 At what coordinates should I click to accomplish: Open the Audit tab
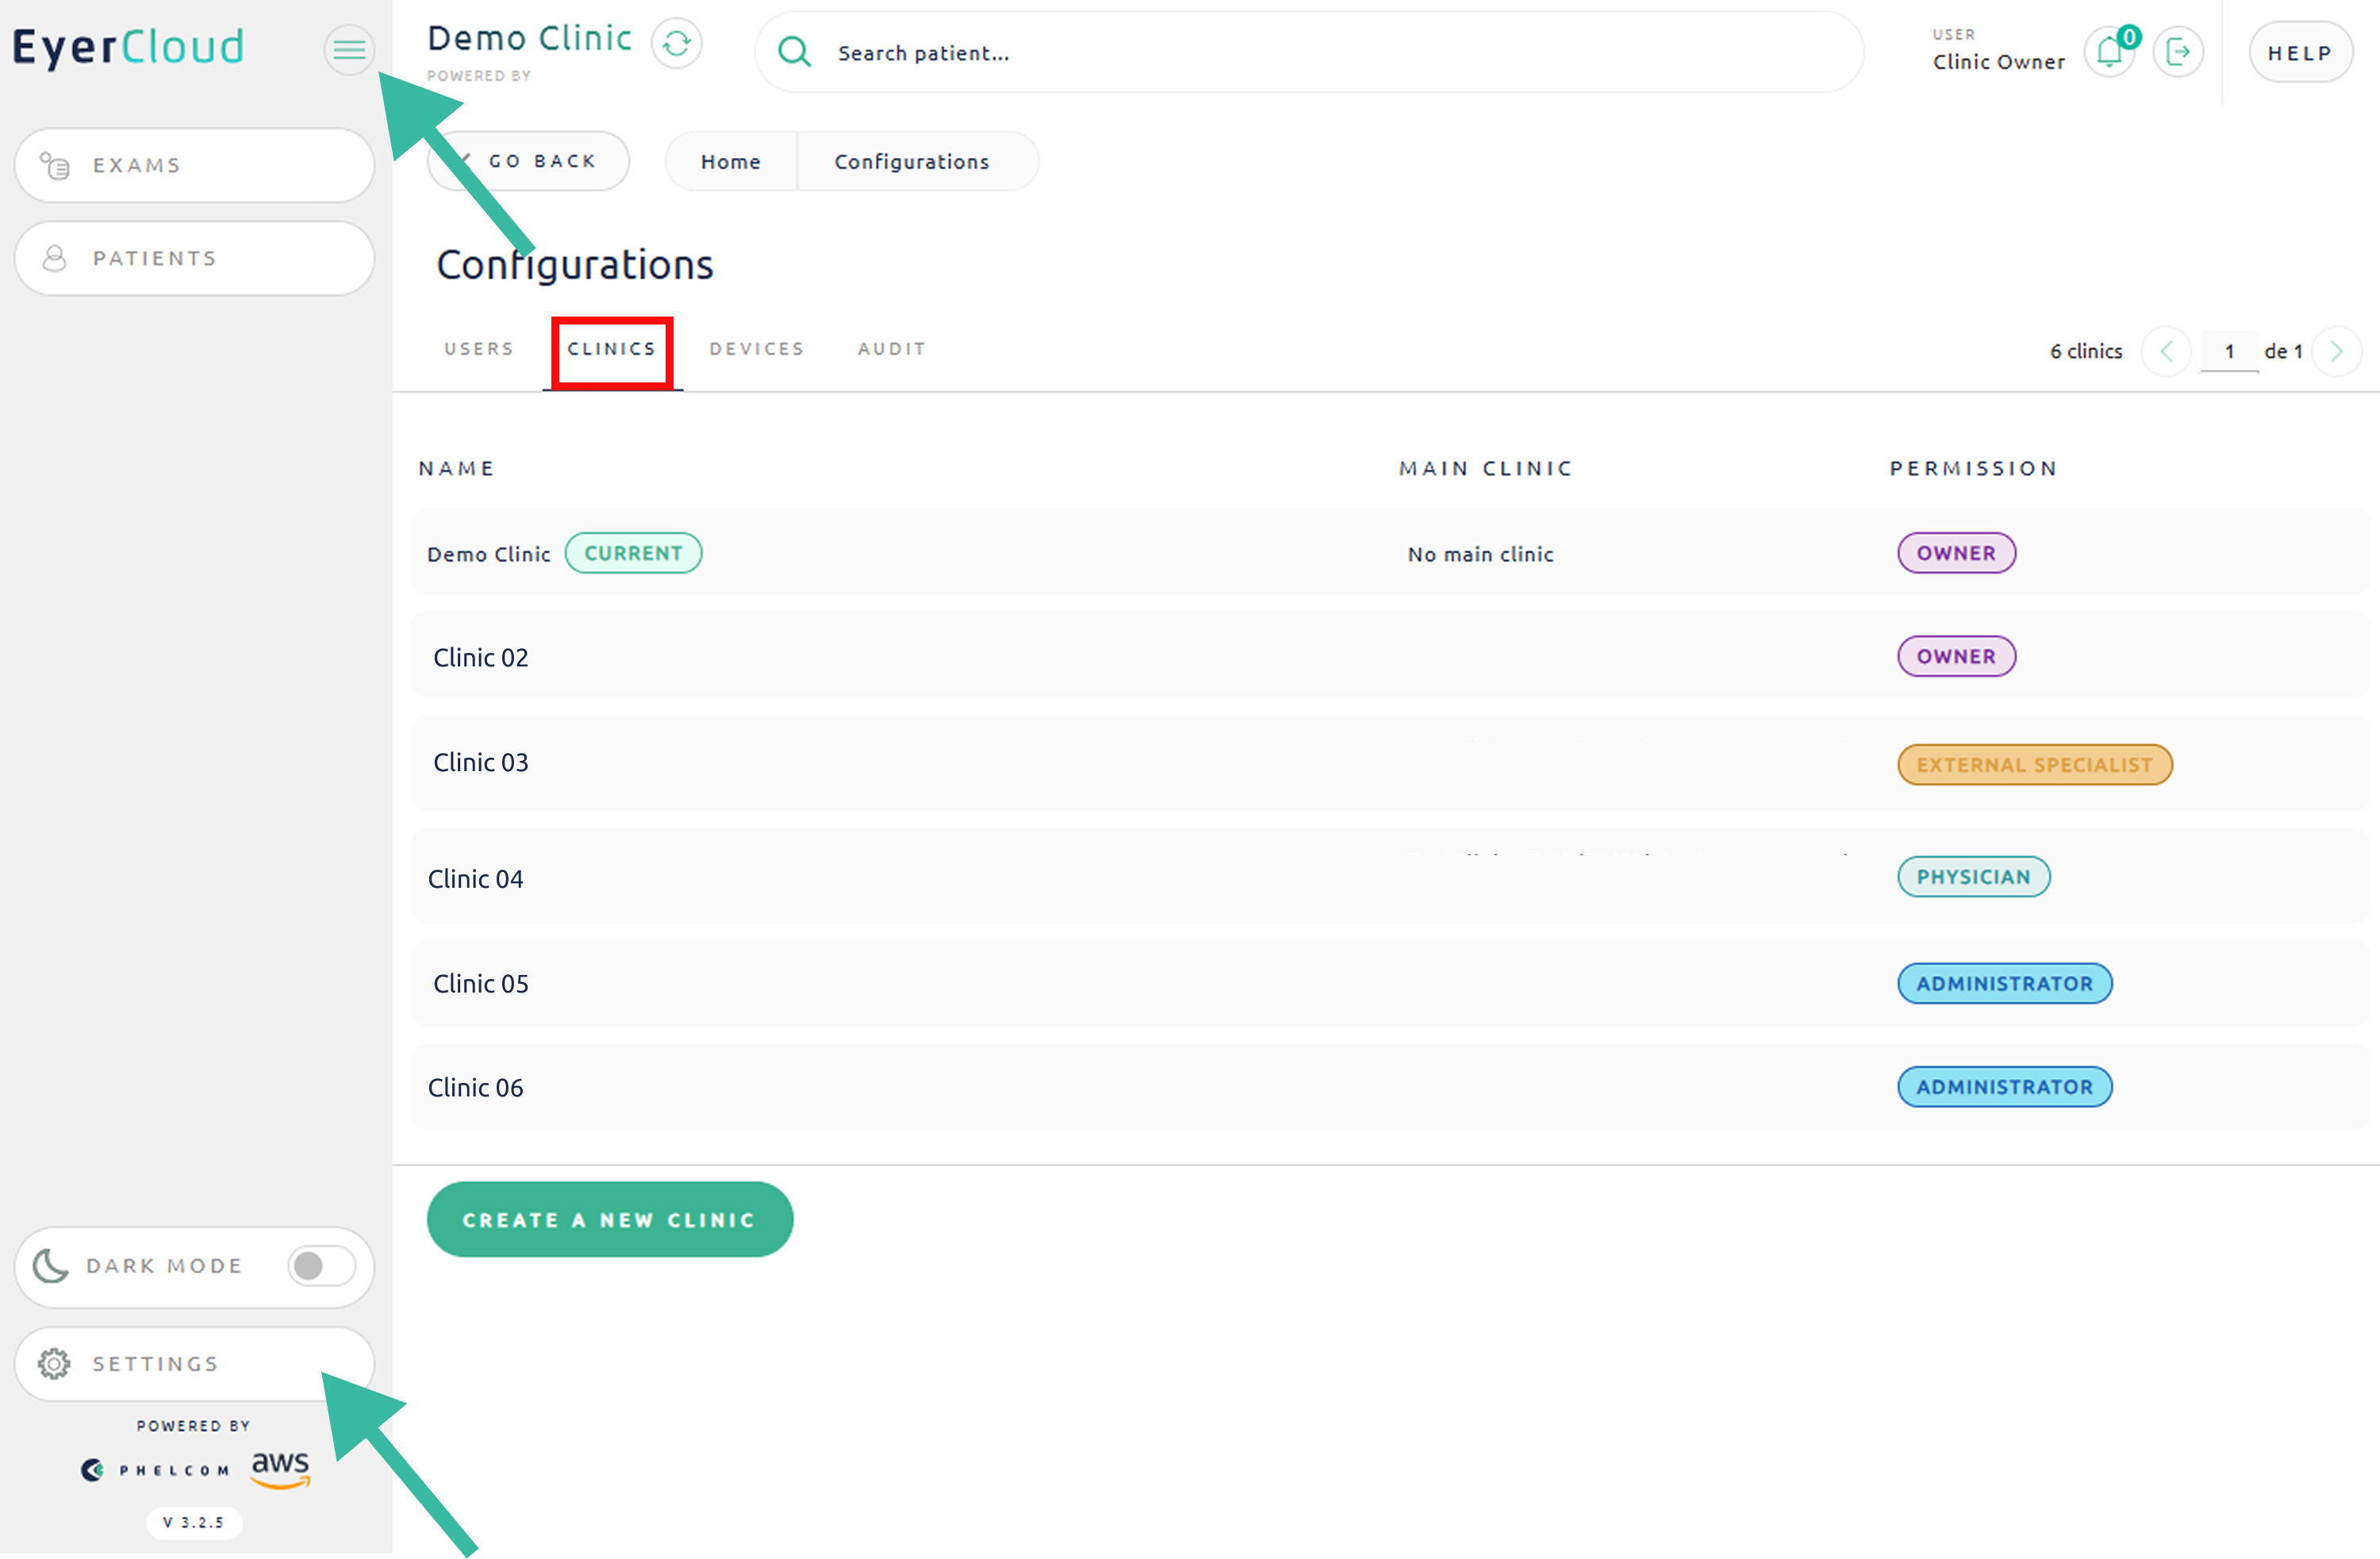click(891, 349)
